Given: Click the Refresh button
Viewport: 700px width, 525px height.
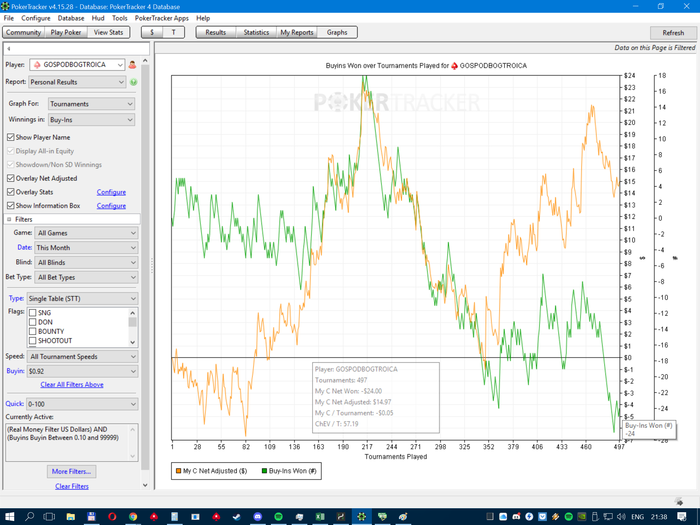Looking at the screenshot, I should 673,33.
